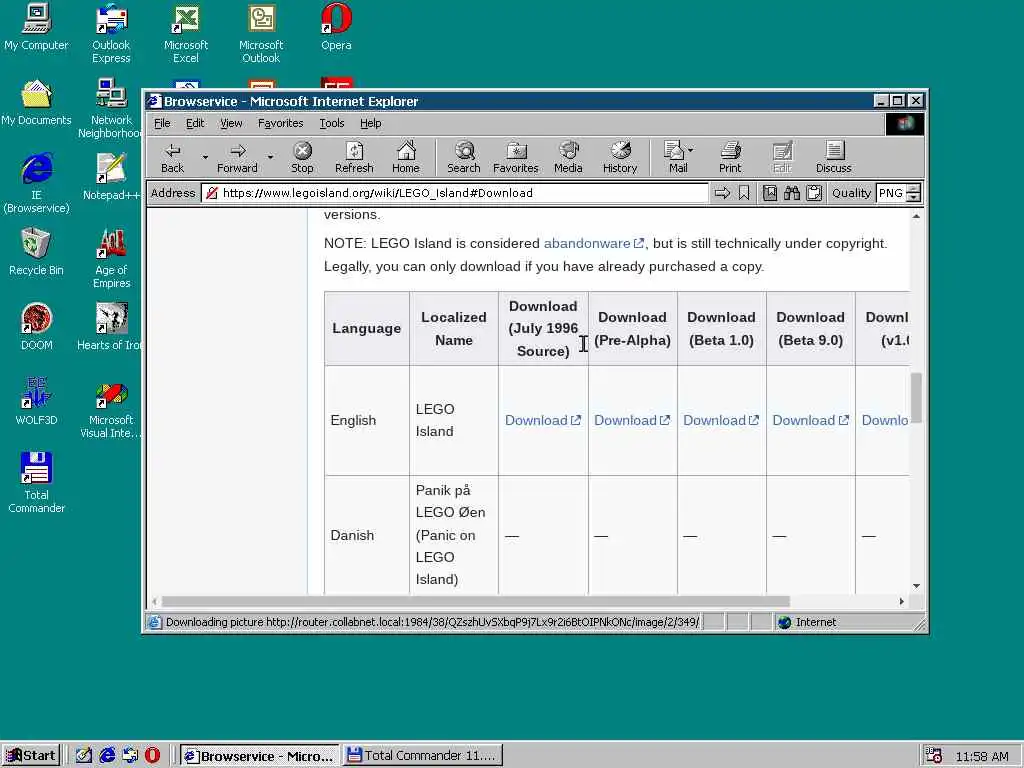Select the Opera desktop icon

tap(336, 27)
